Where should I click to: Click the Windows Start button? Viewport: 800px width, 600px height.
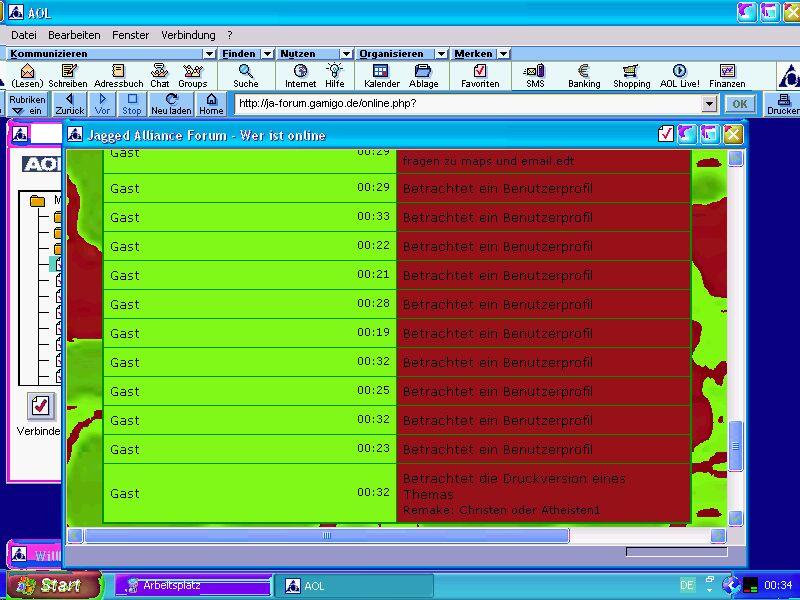[x=50, y=586]
